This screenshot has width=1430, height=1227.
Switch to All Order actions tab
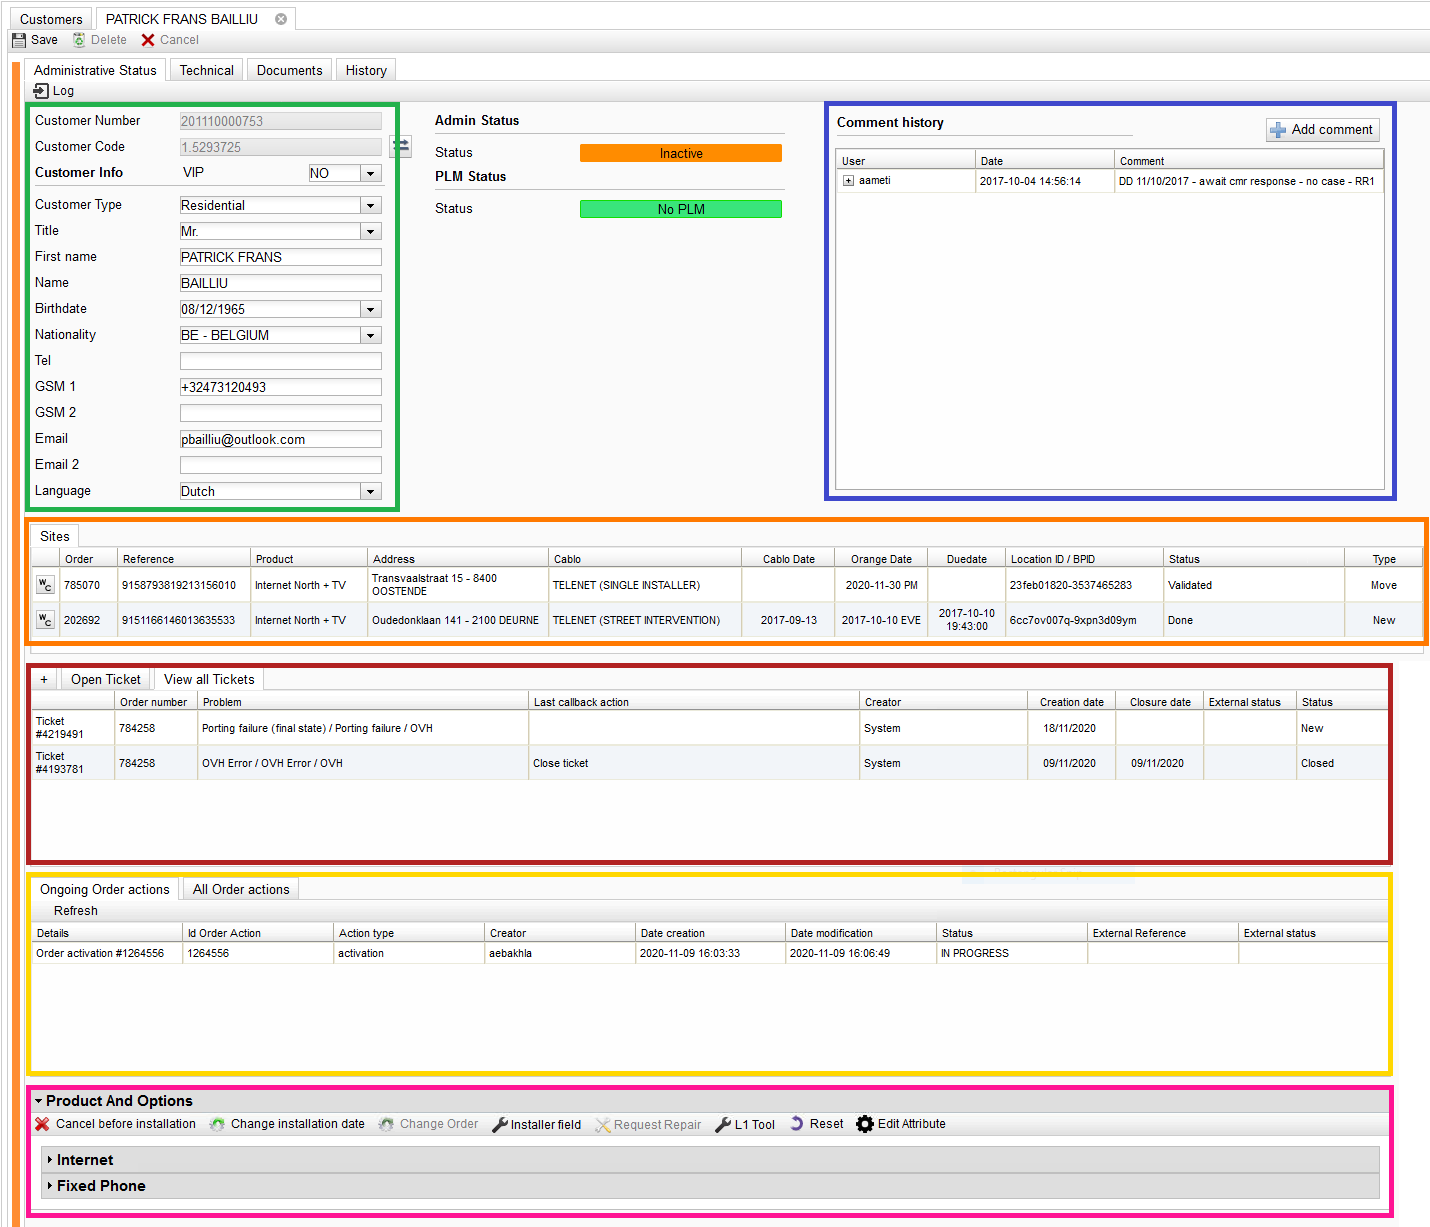[241, 889]
